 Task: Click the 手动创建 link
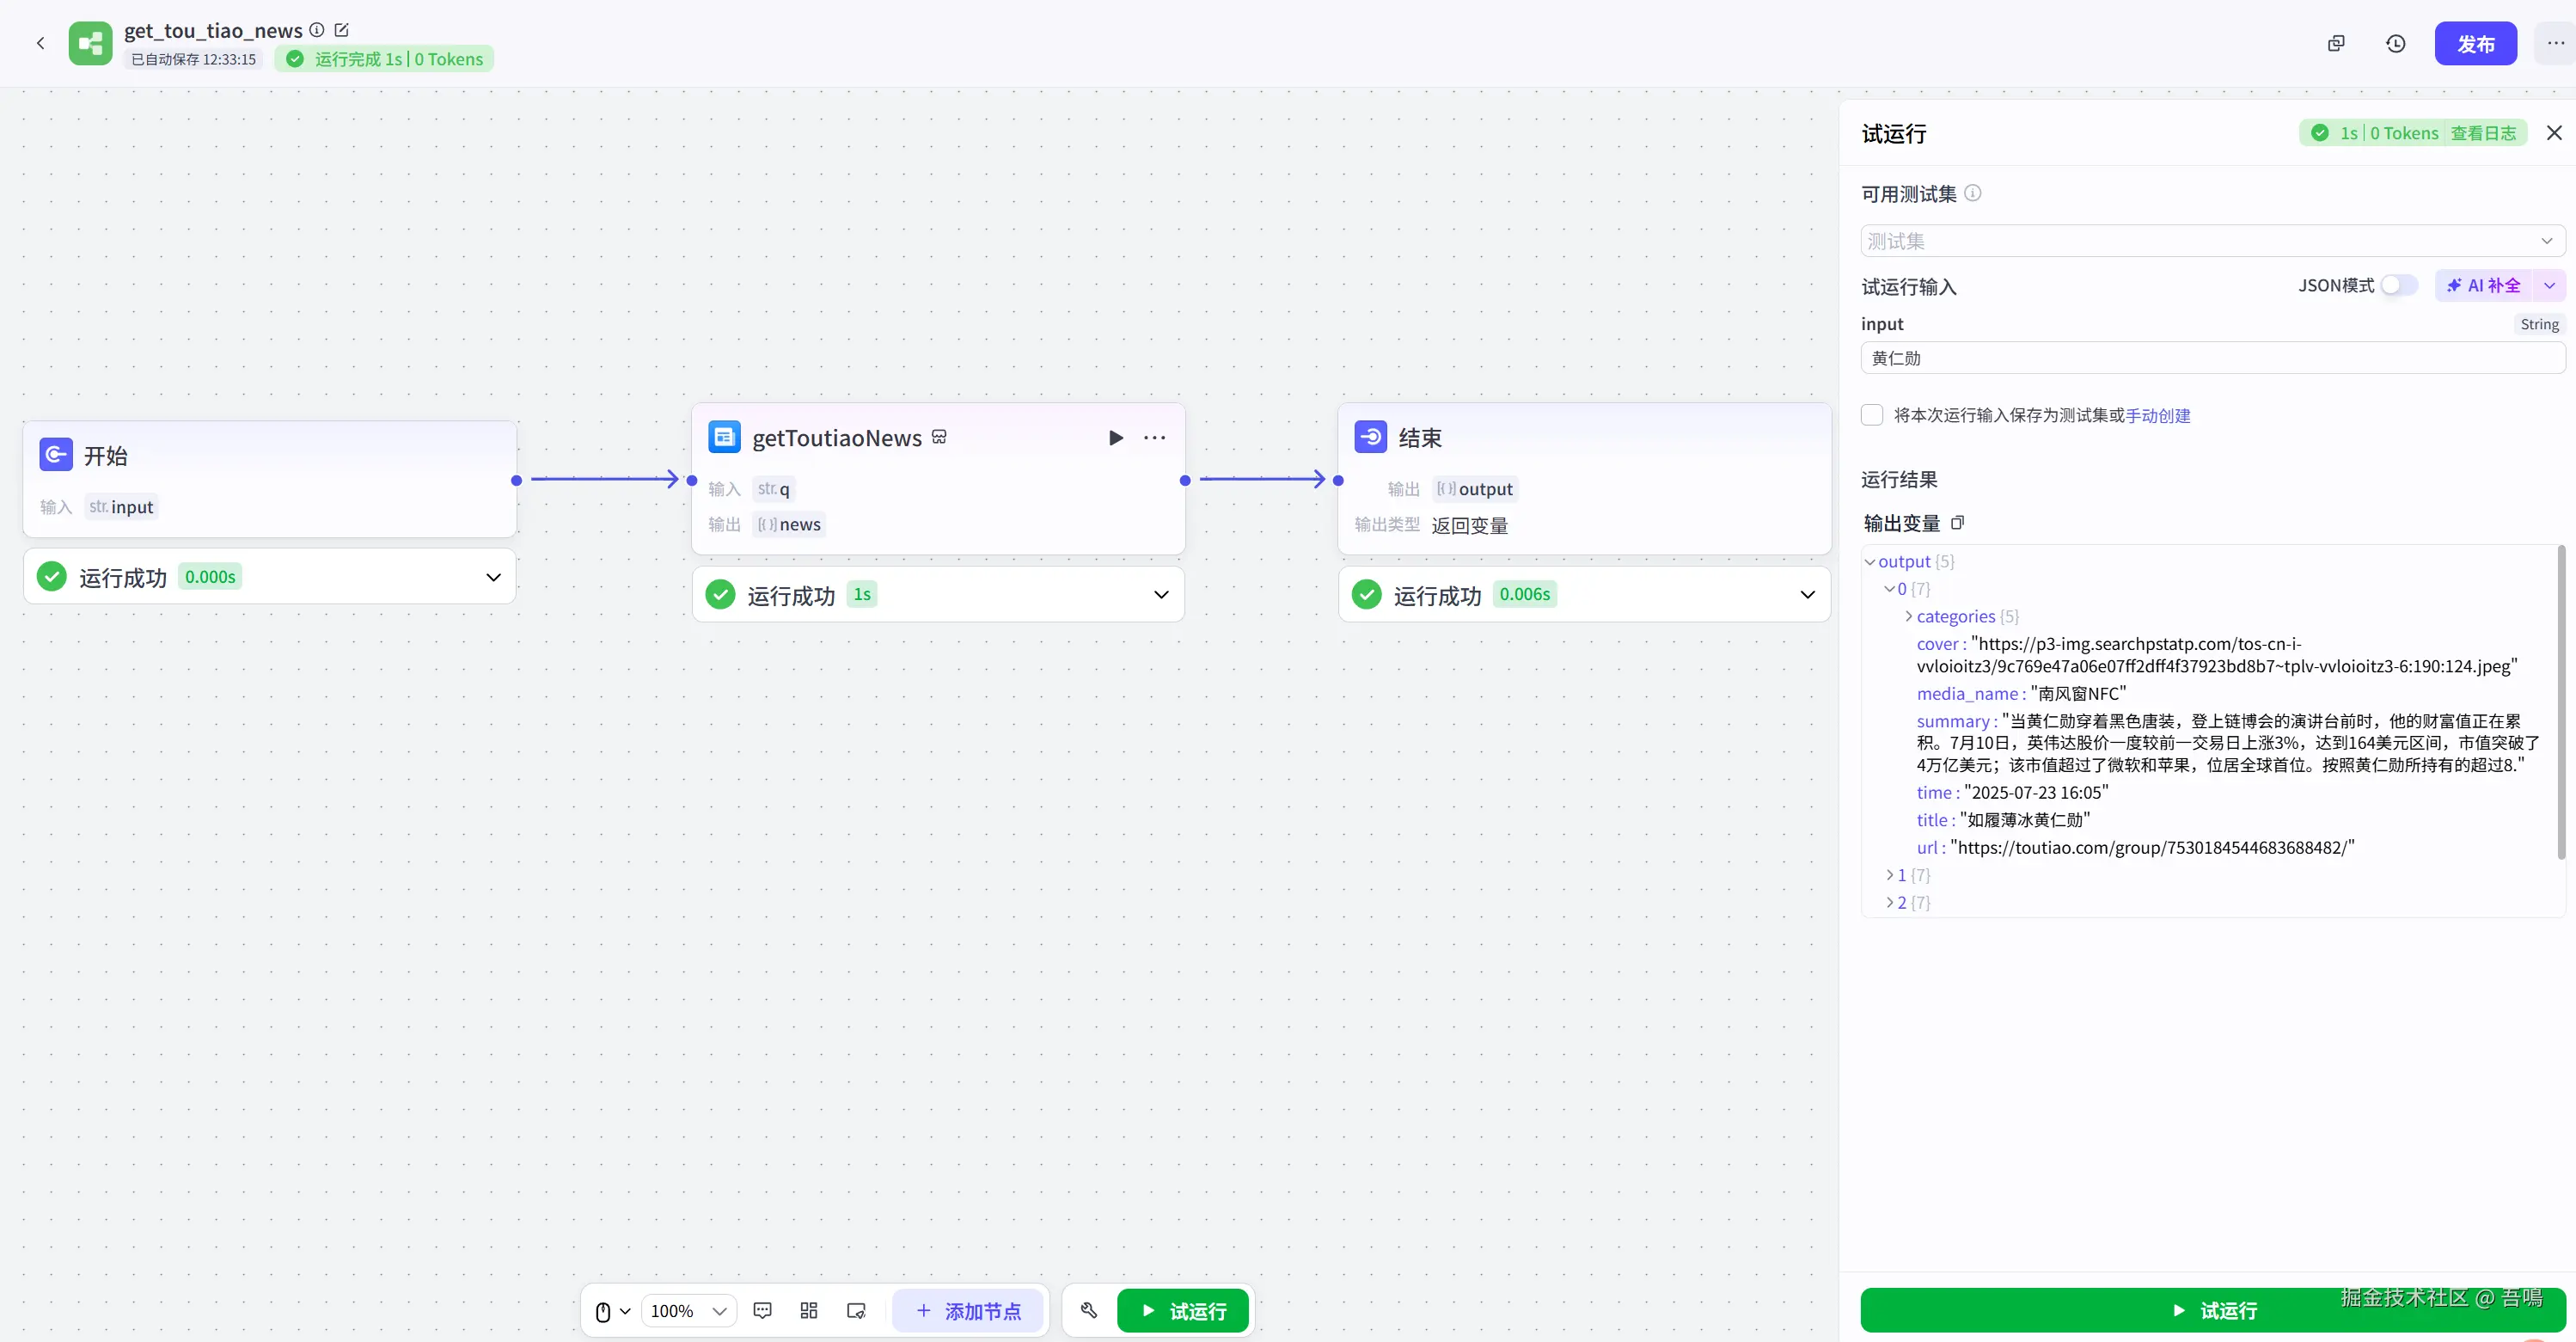click(2157, 415)
